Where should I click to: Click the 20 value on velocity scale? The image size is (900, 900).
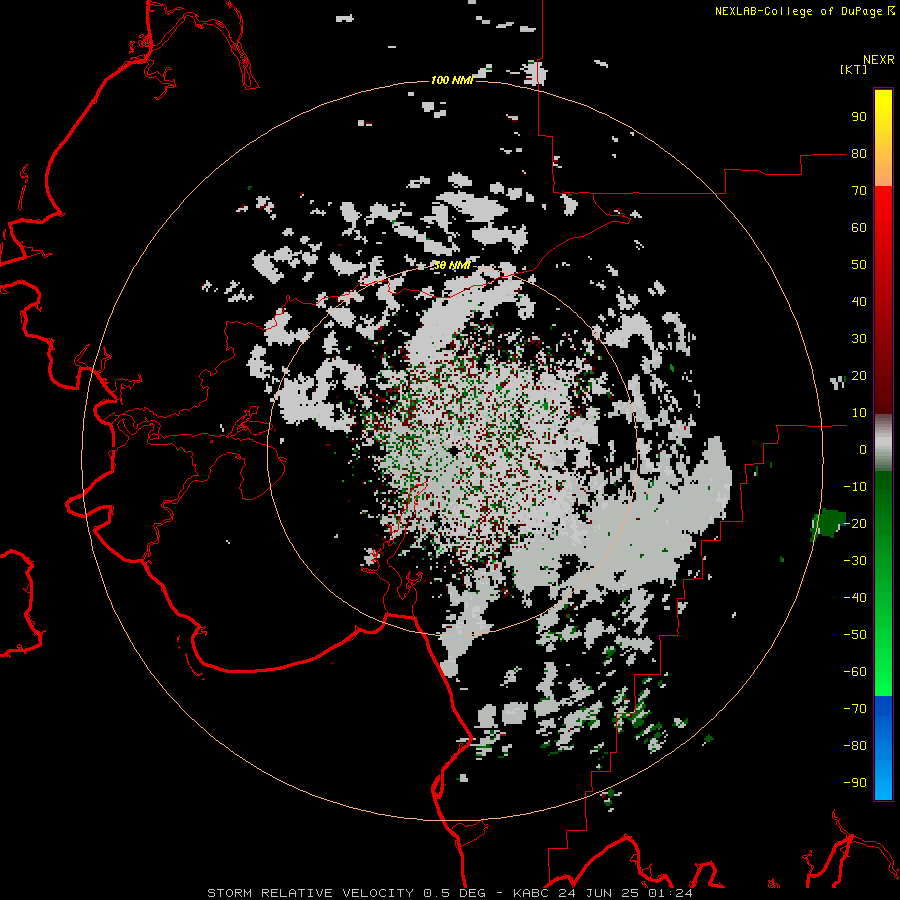859,375
